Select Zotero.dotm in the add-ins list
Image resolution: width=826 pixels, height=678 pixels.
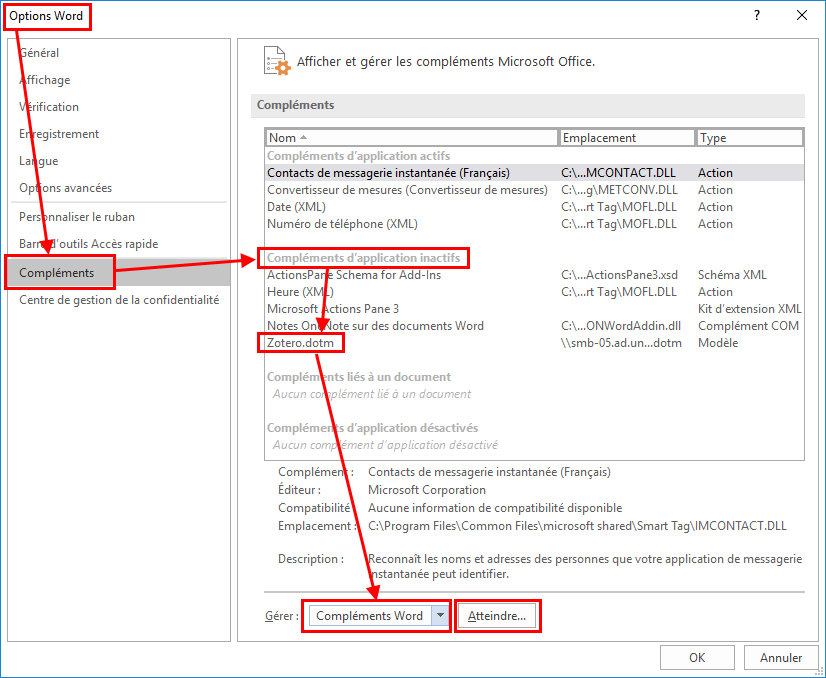pyautogui.click(x=303, y=343)
